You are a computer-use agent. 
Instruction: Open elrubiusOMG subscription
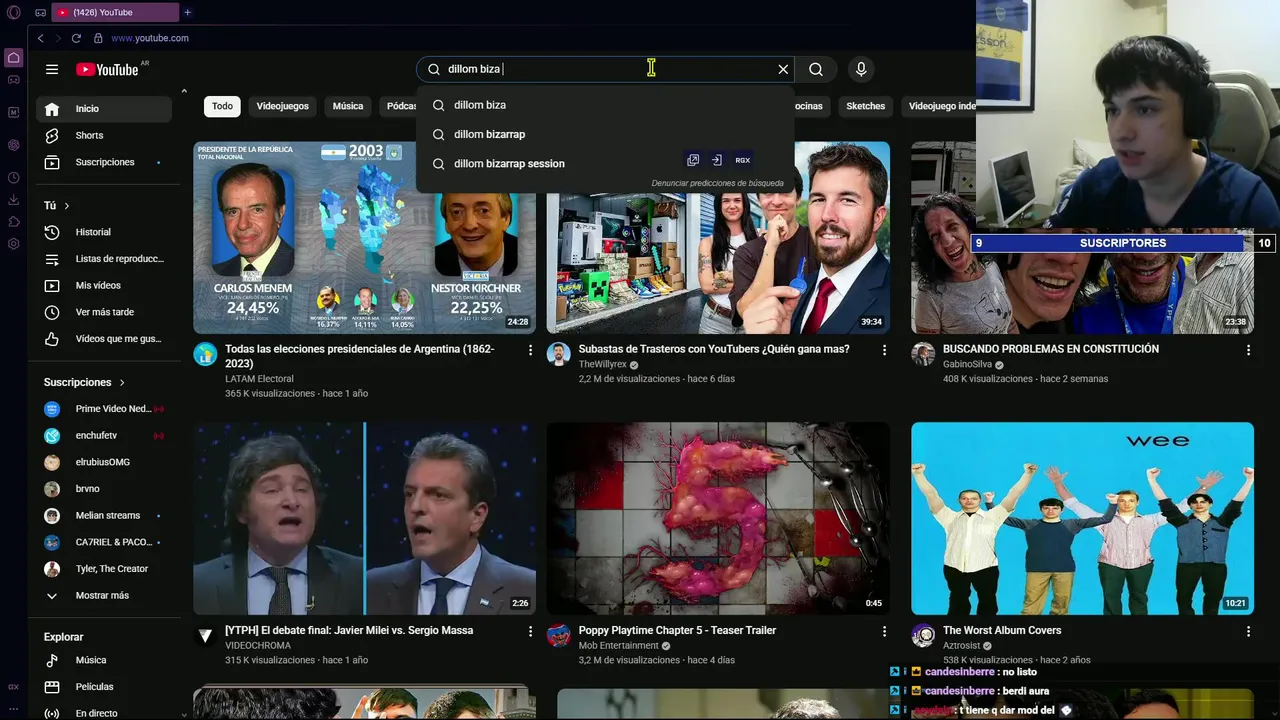click(104, 462)
